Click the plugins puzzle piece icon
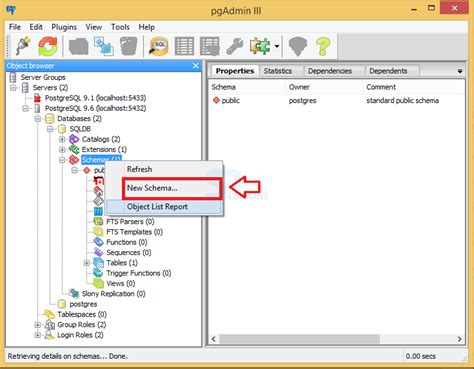 pyautogui.click(x=260, y=46)
